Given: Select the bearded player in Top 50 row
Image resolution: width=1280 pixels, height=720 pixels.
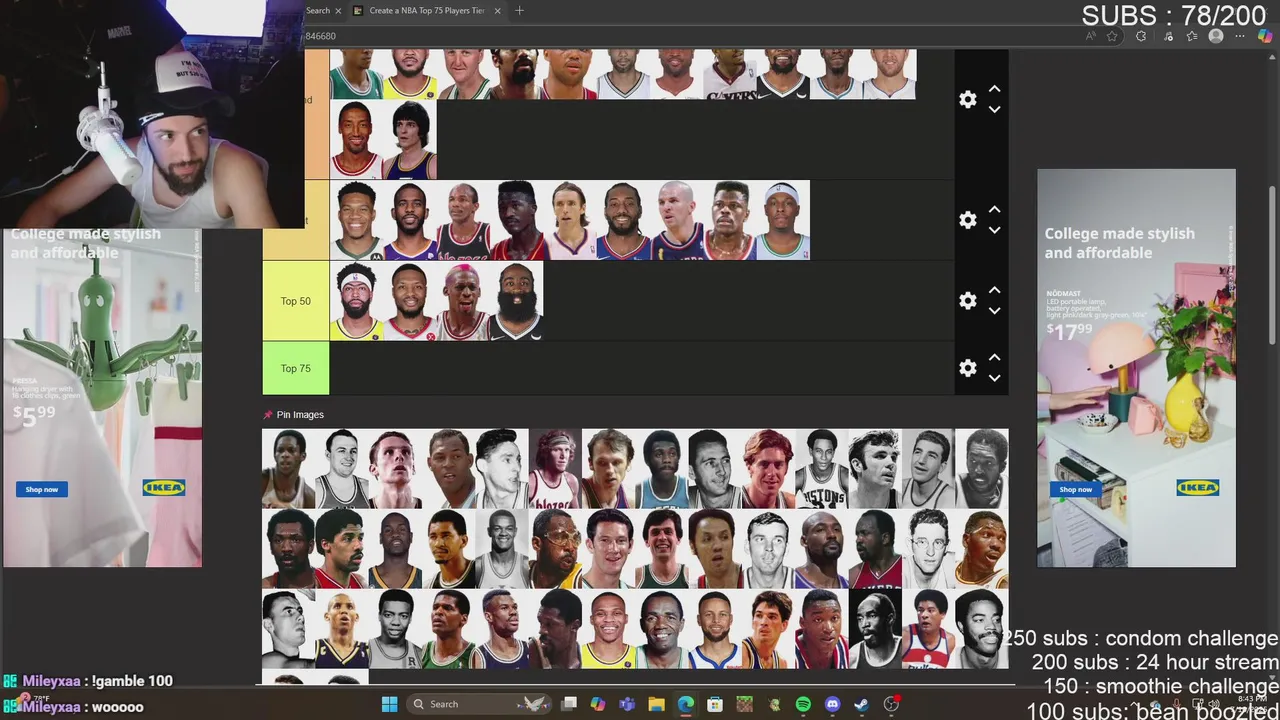Looking at the screenshot, I should [516, 301].
